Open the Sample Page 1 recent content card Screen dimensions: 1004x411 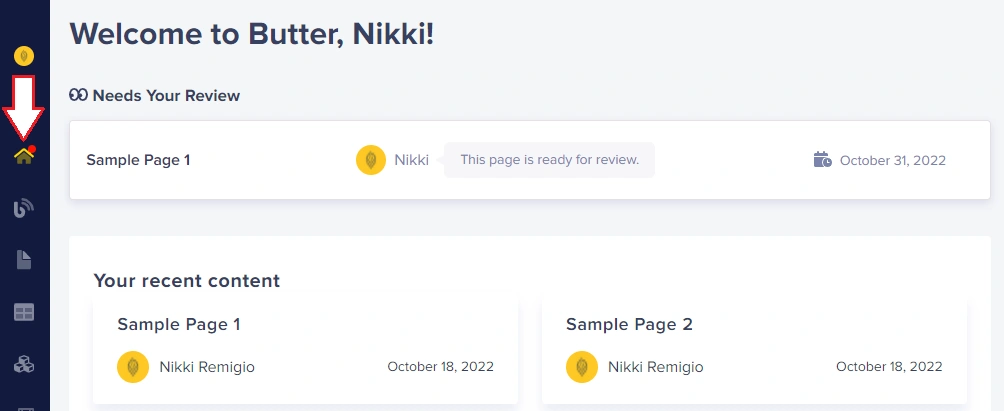[x=305, y=349]
